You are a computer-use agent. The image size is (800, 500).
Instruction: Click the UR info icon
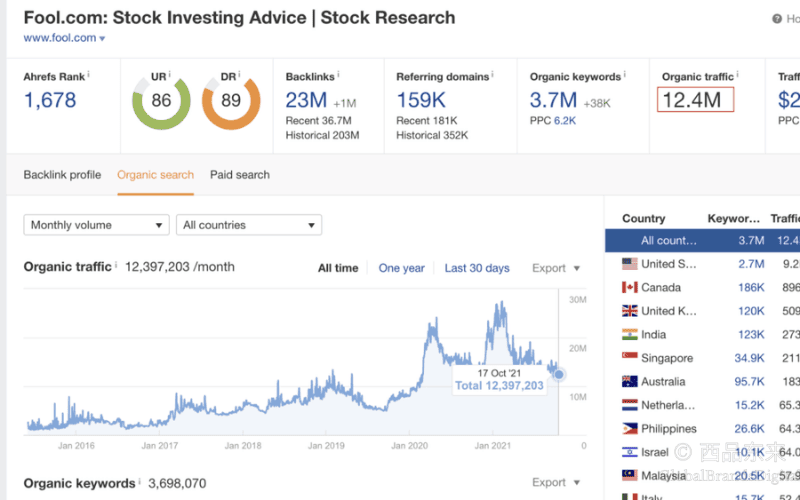pos(169,74)
